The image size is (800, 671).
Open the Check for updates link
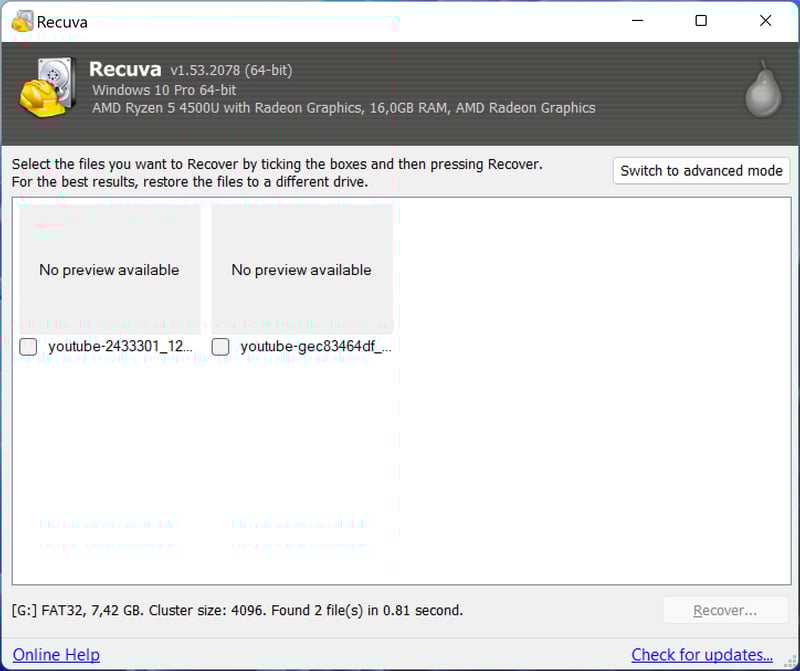(702, 655)
